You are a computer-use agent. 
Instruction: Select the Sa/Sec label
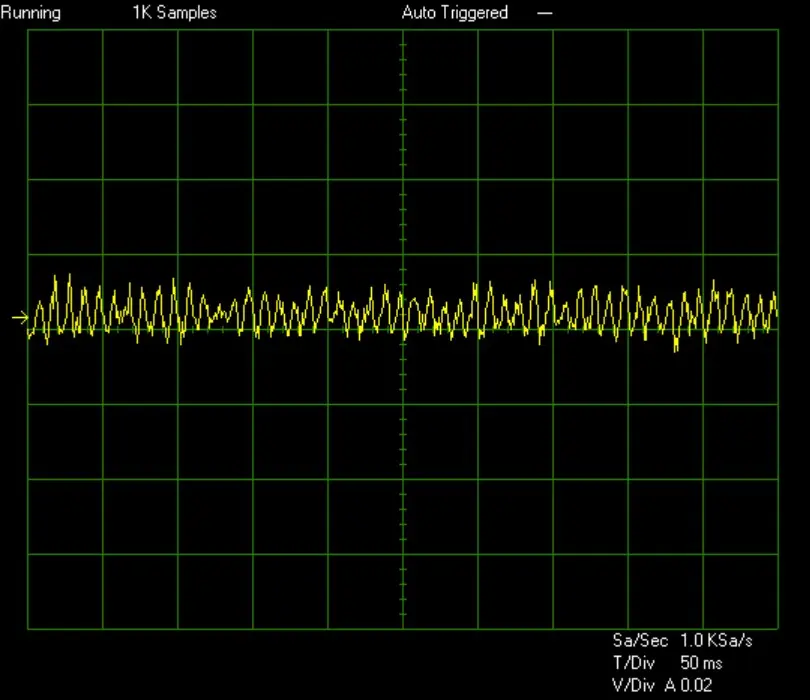(x=640, y=641)
